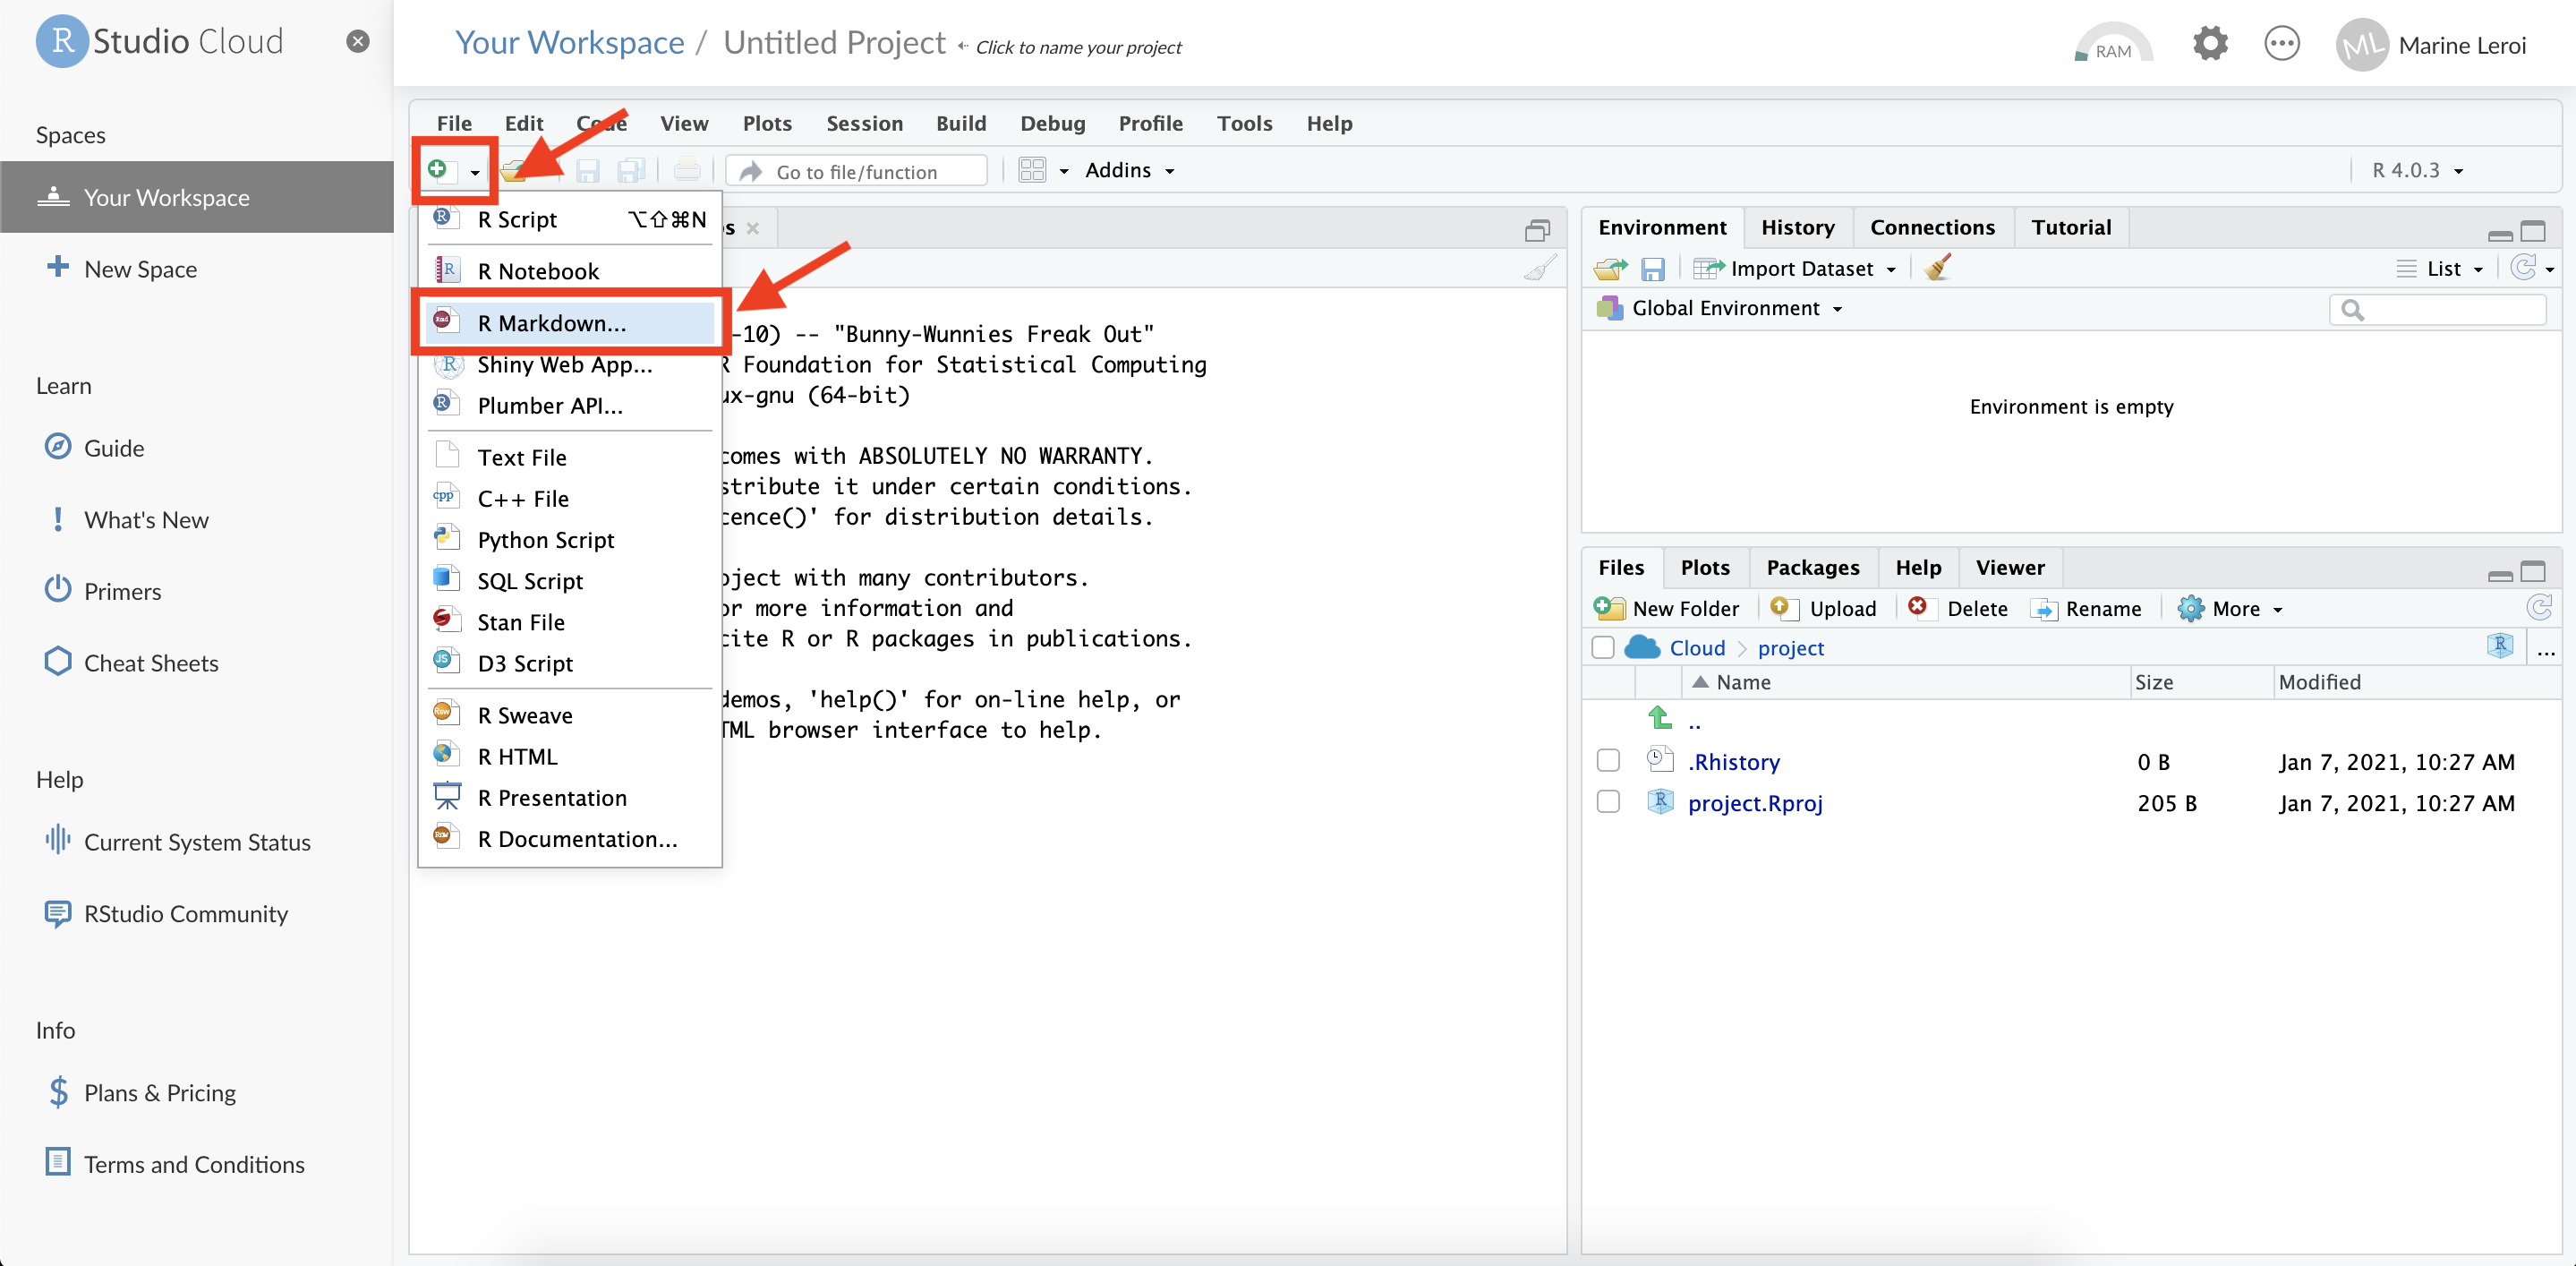Click the Delete button in Files

(x=1957, y=608)
